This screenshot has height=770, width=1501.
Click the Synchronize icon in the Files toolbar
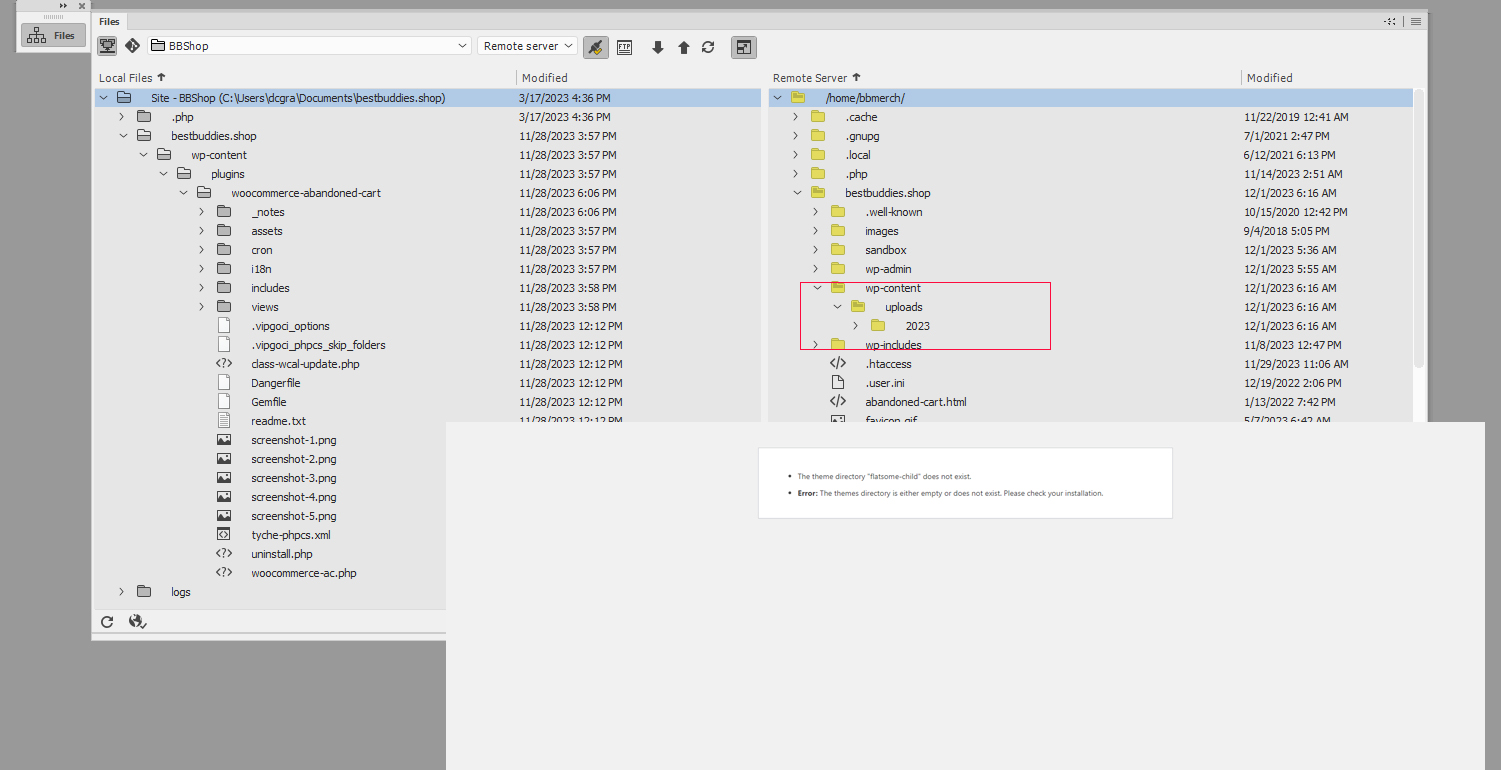point(708,47)
